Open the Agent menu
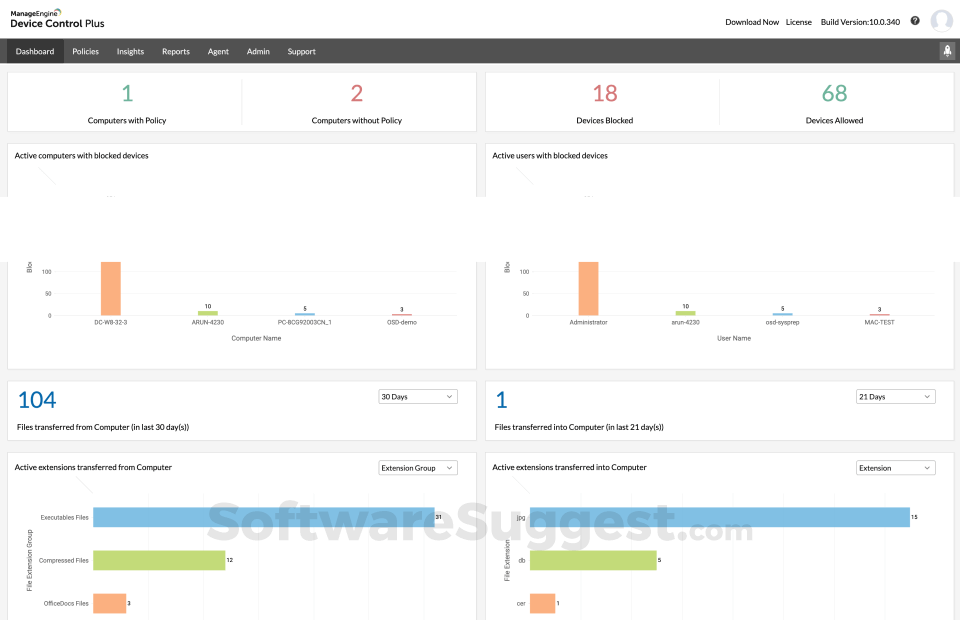The height and width of the screenshot is (620, 960). click(218, 50)
